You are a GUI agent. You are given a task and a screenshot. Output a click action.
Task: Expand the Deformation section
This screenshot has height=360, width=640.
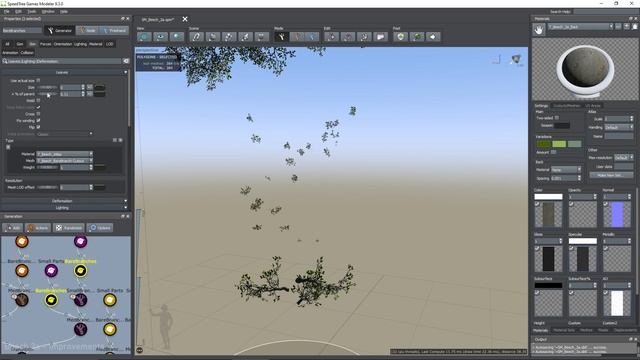(64, 201)
